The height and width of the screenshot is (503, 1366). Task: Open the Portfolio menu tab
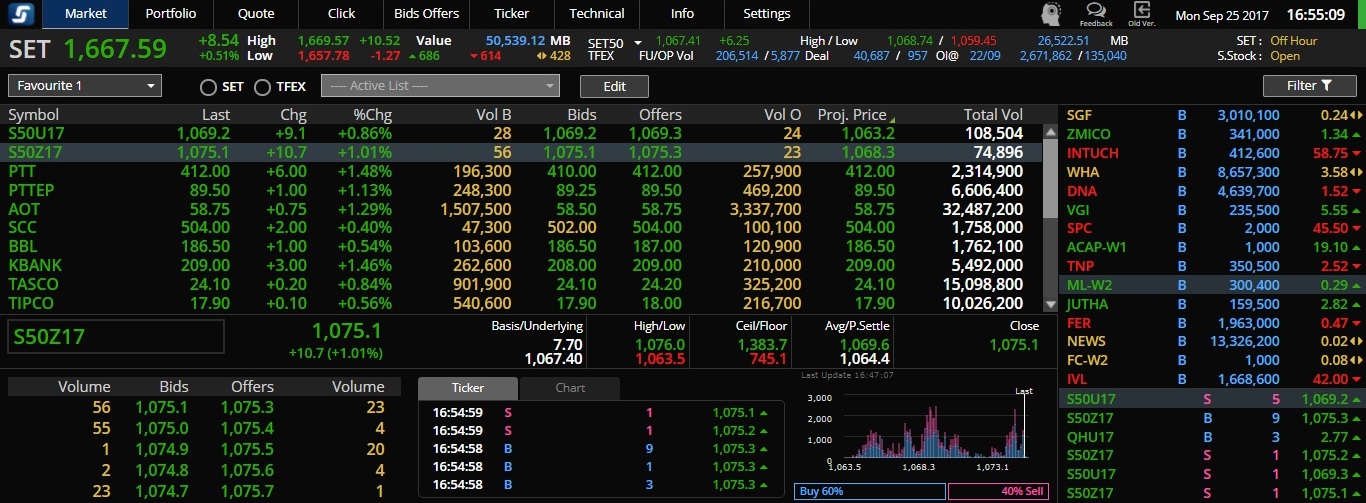tap(171, 14)
